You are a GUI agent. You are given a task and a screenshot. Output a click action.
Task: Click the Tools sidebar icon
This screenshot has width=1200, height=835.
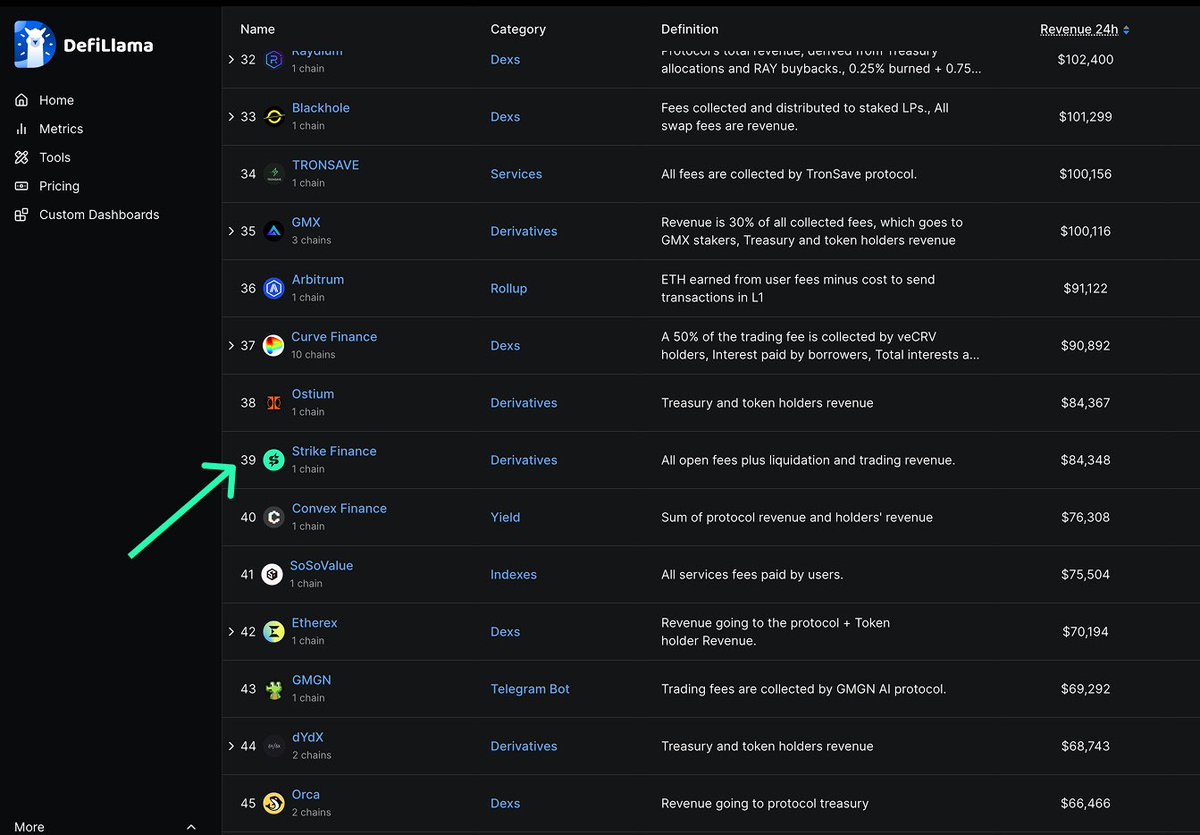point(22,157)
